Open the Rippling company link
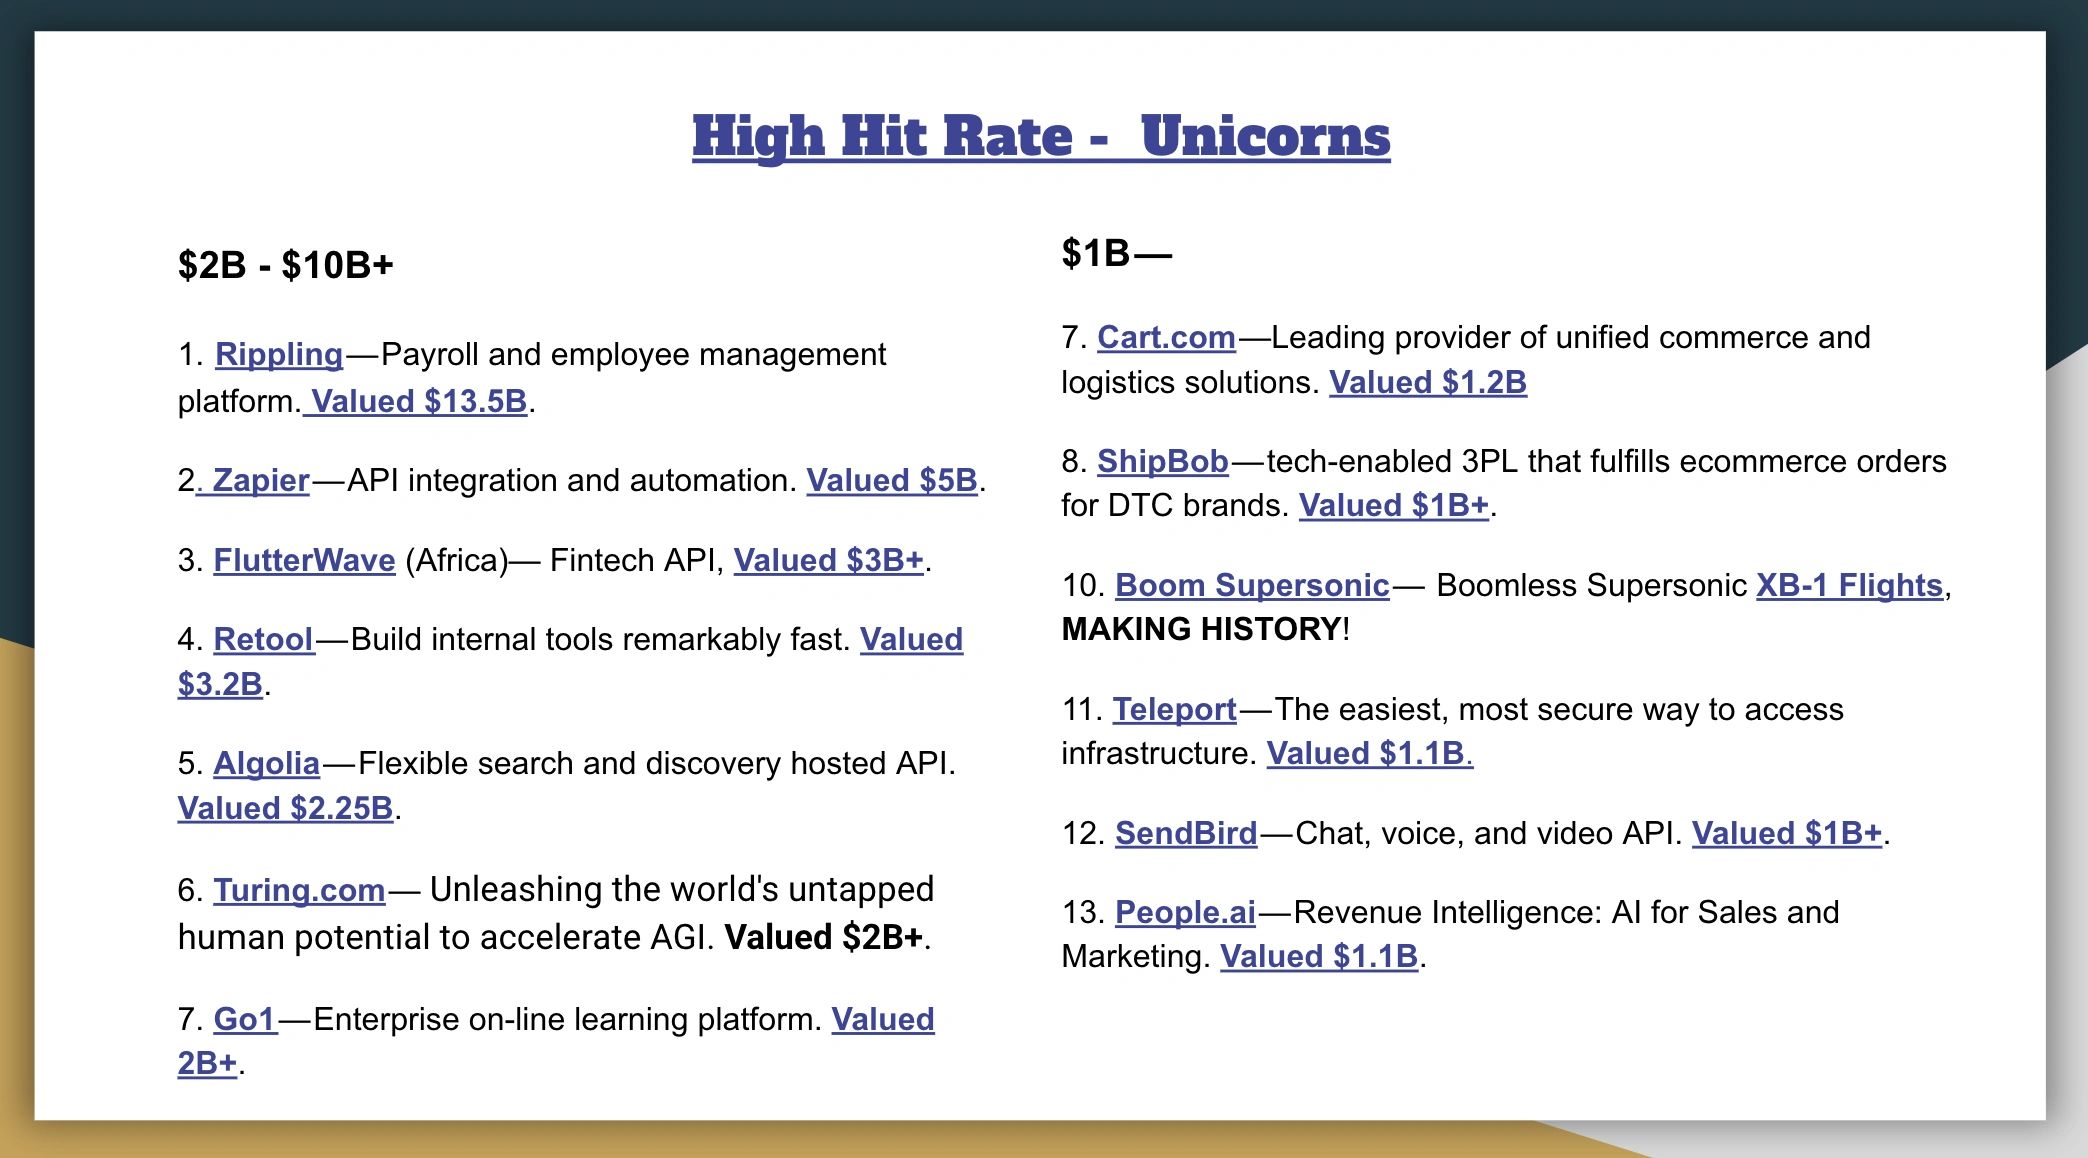Screen dimensions: 2088x1158 (x=279, y=355)
